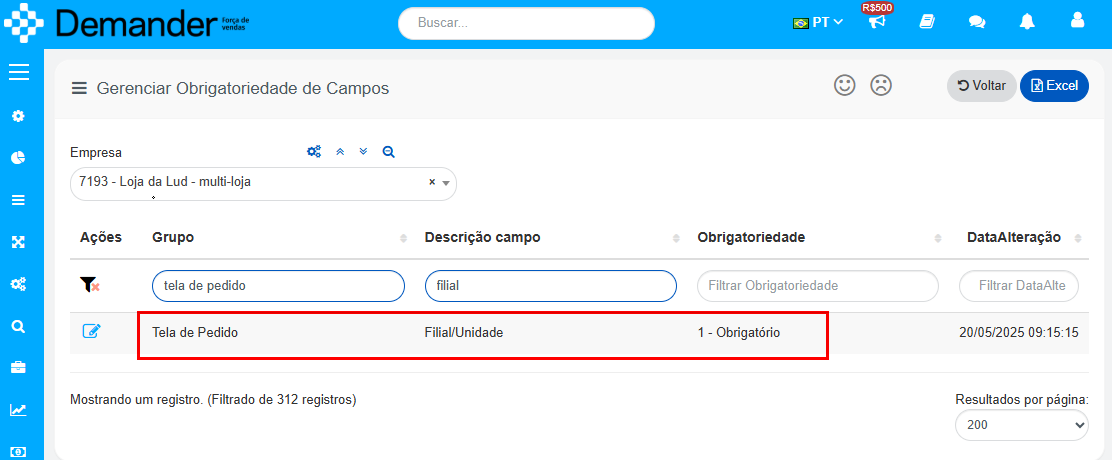Click the megaphone R$500 promotions icon

877,21
